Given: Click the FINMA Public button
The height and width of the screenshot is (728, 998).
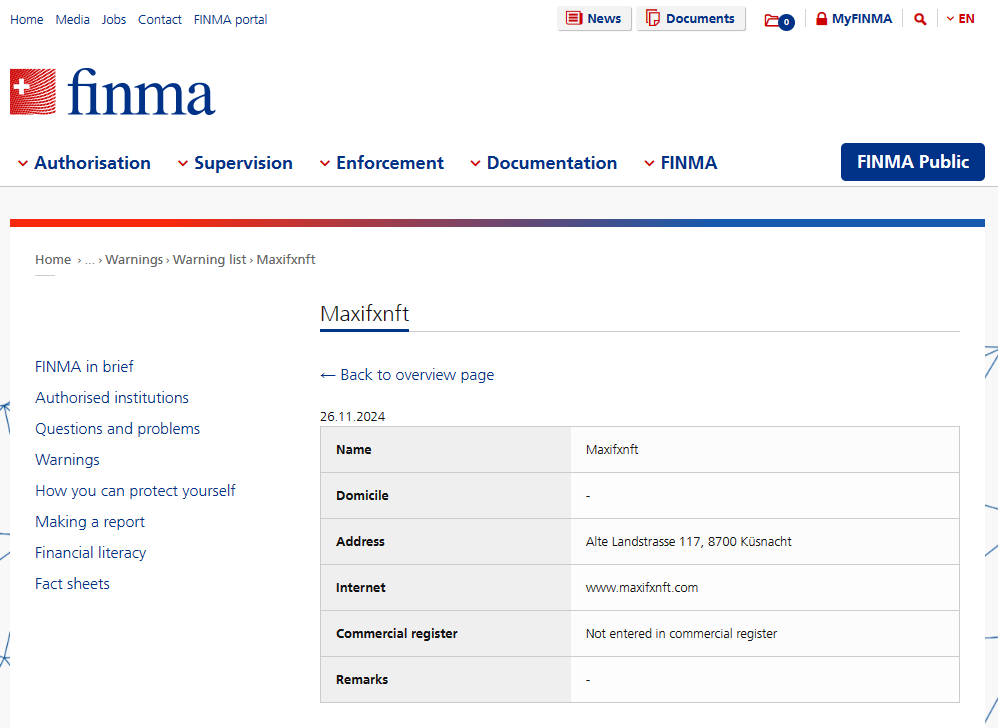Looking at the screenshot, I should pyautogui.click(x=913, y=162).
